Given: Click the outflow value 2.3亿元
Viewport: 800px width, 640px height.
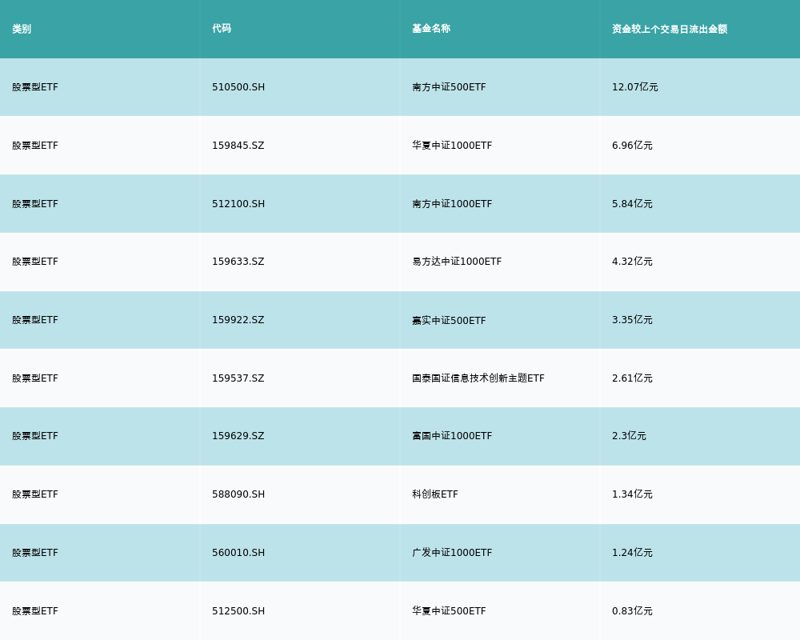Looking at the screenshot, I should tap(629, 436).
